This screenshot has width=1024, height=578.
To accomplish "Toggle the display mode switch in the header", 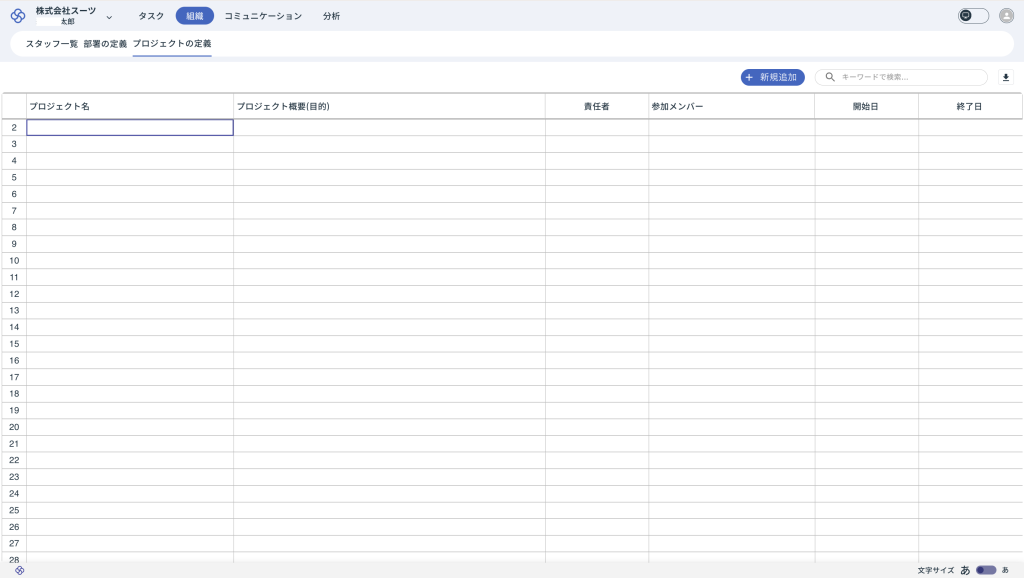I will (973, 16).
